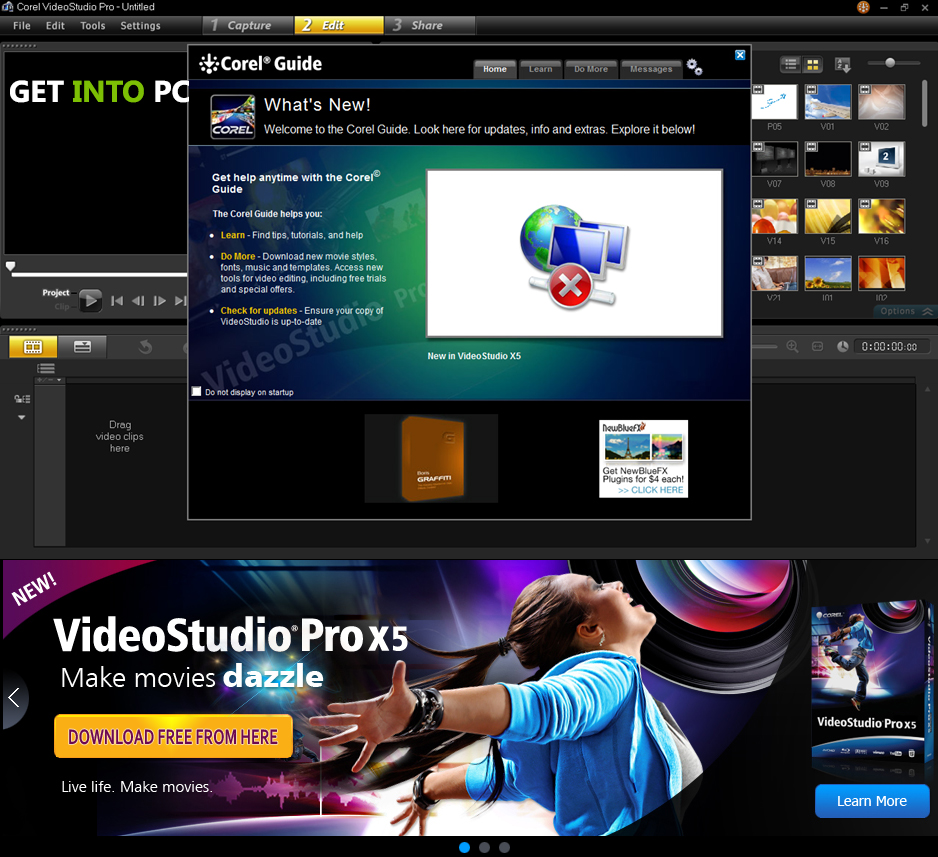Jump to start with Home button
The image size is (938, 857).
click(117, 301)
